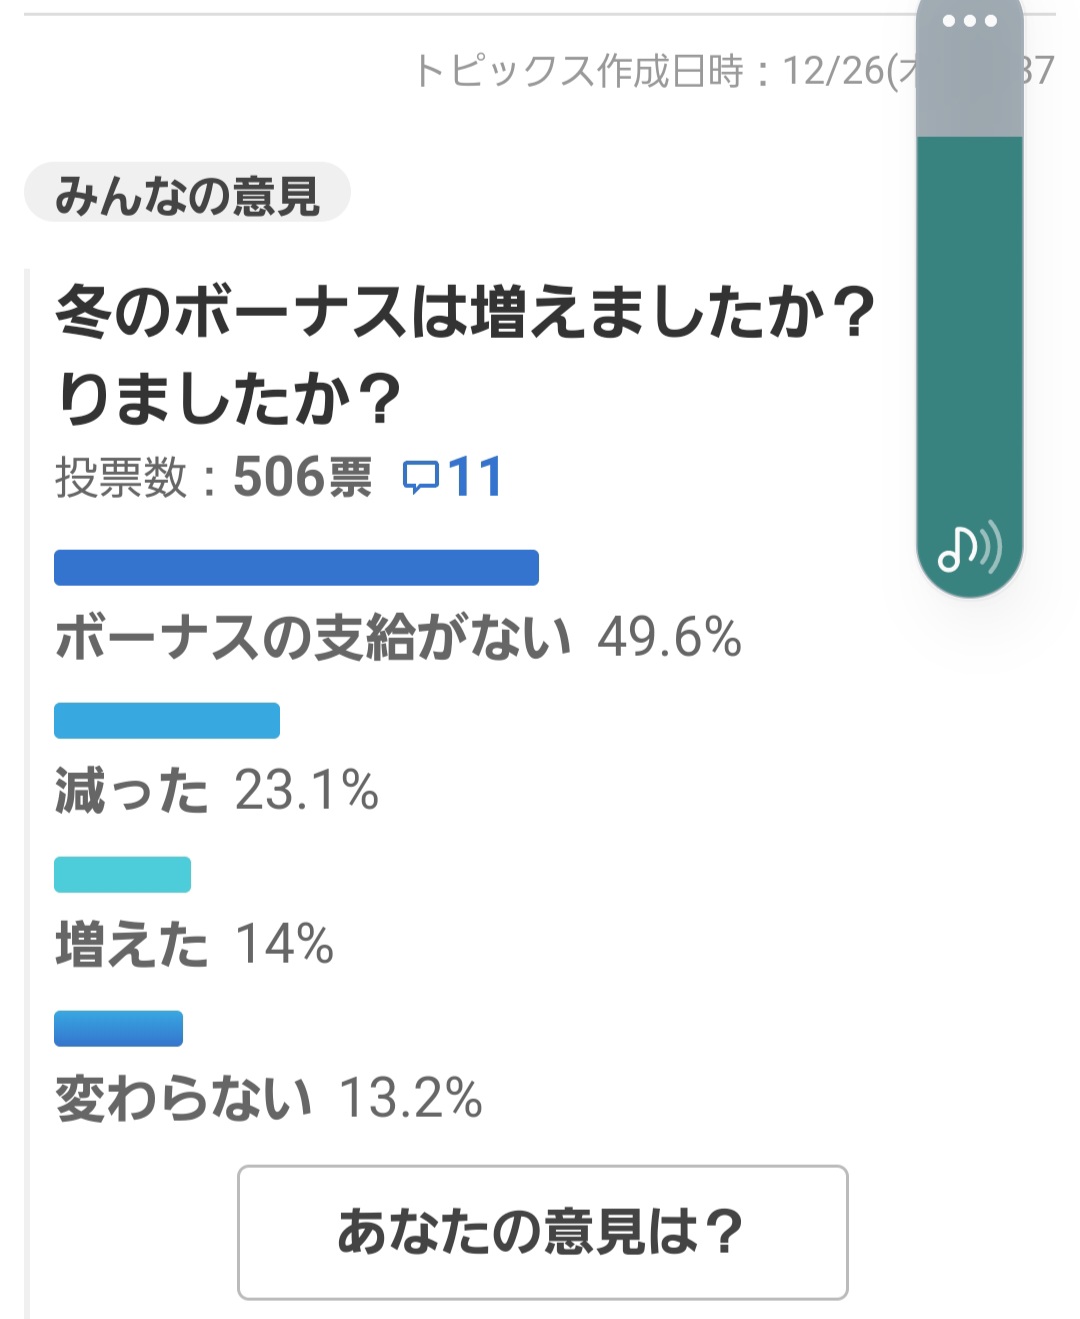Image resolution: width=1080 pixels, height=1319 pixels.
Task: Click the comment speech bubble icon
Action: pyautogui.click(x=420, y=477)
